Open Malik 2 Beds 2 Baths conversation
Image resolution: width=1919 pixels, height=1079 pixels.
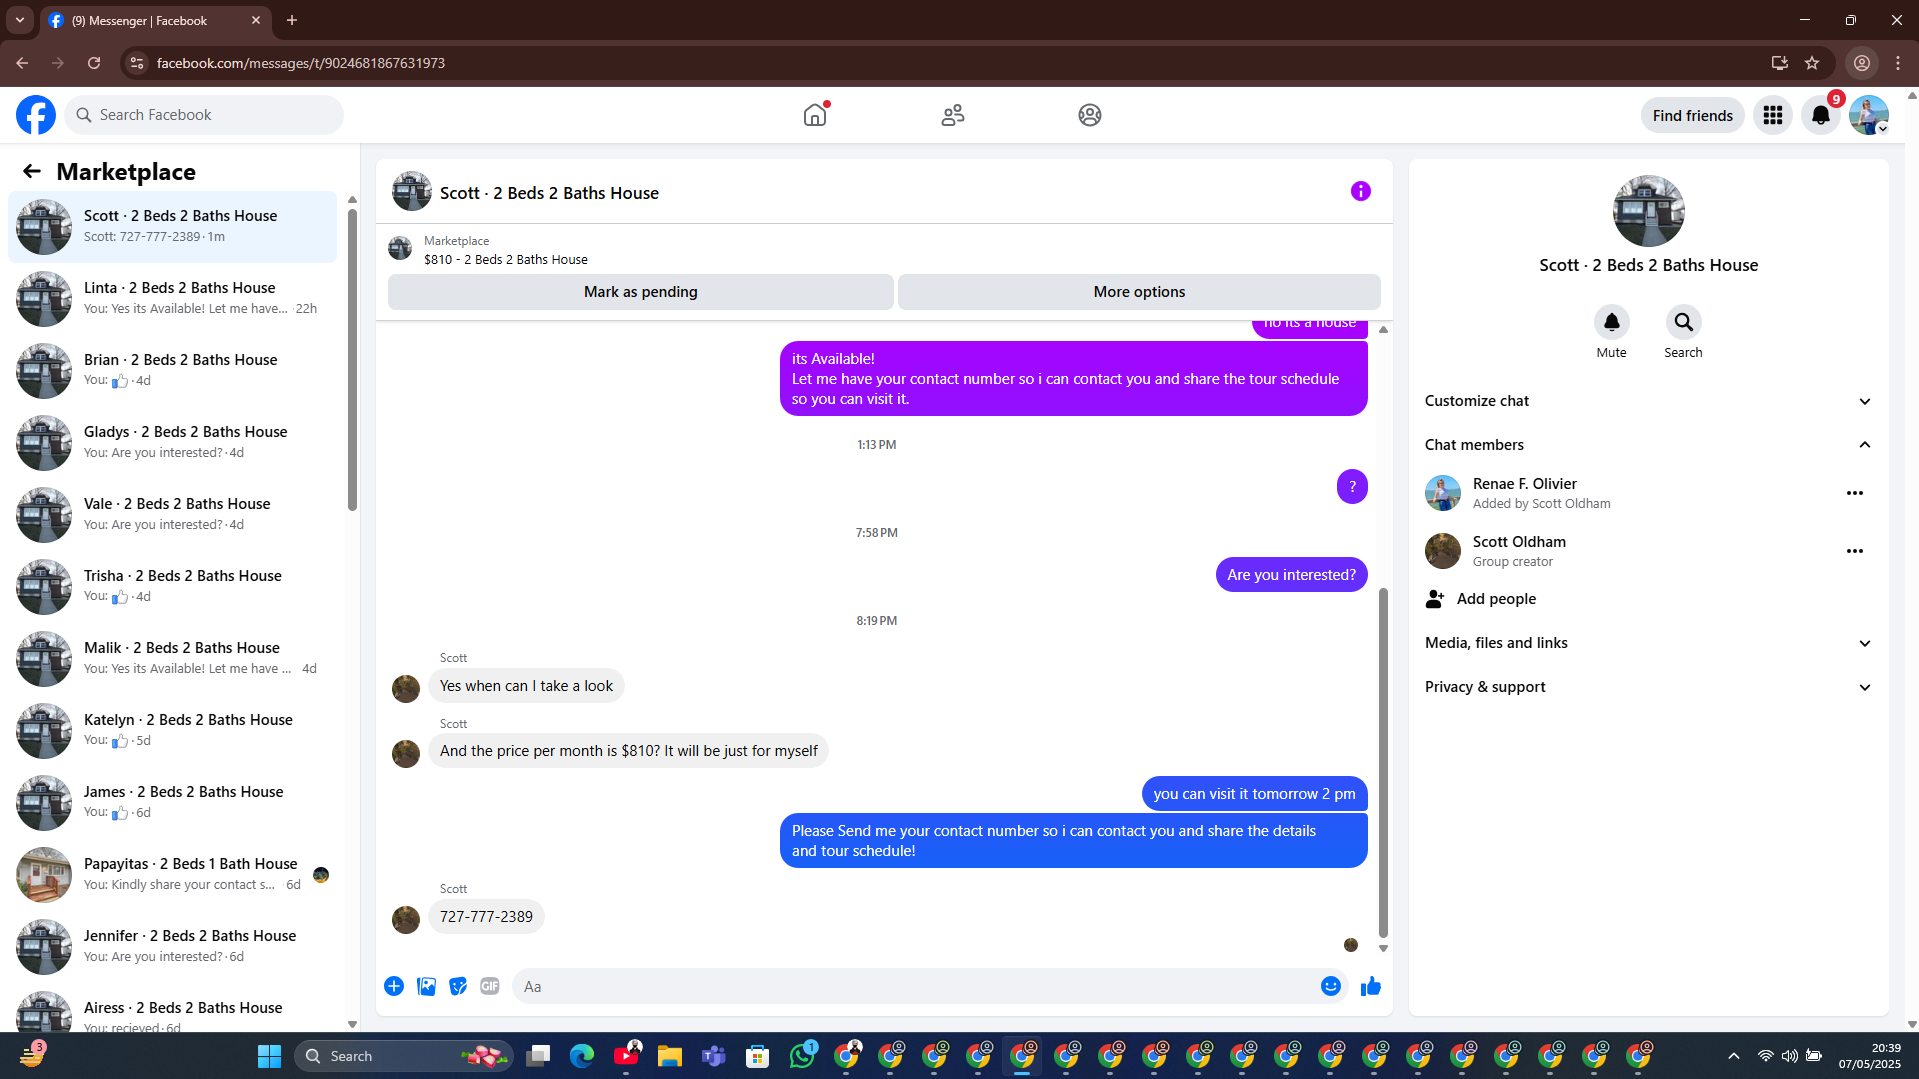tap(172, 658)
